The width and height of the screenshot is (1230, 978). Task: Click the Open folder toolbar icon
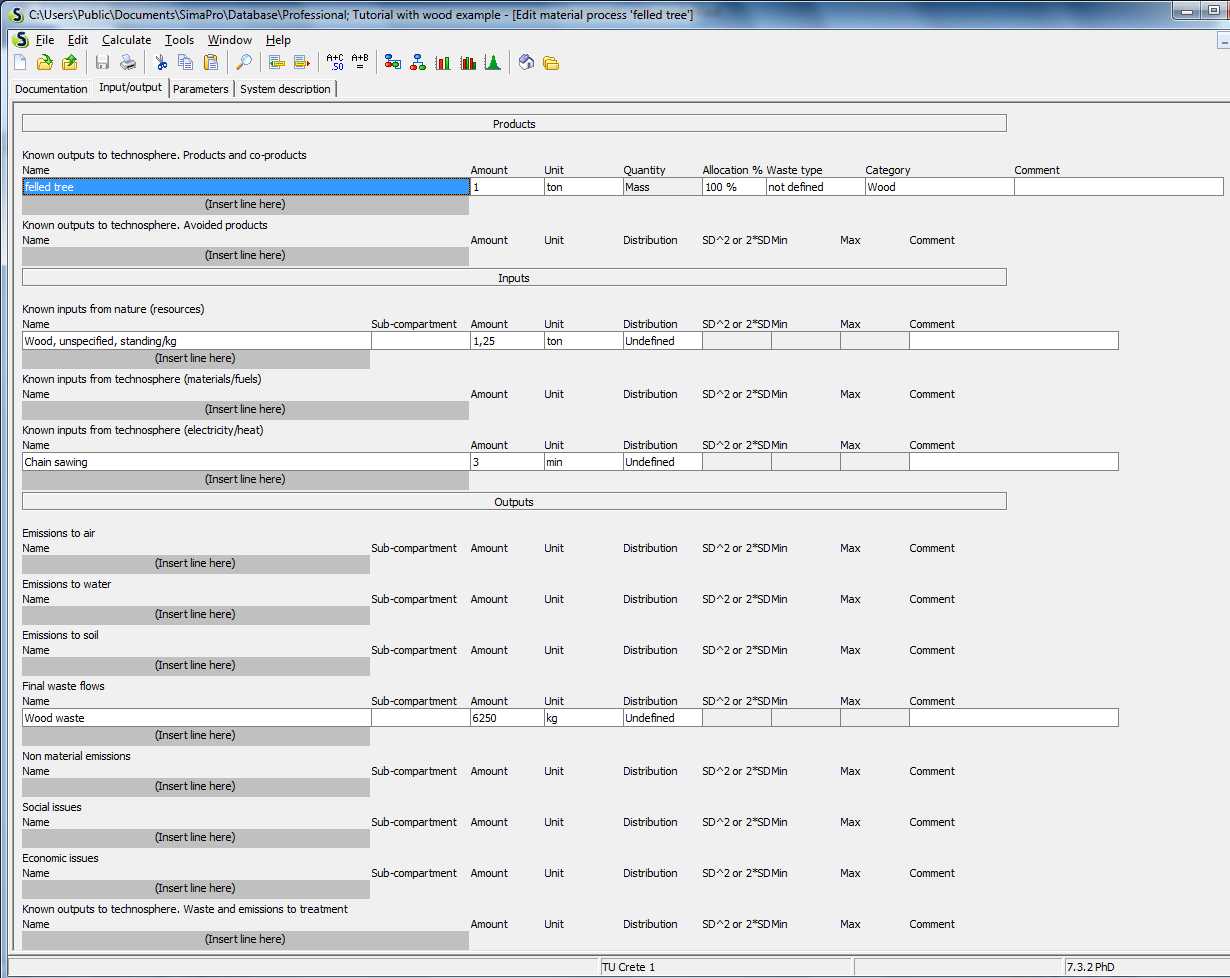point(44,63)
